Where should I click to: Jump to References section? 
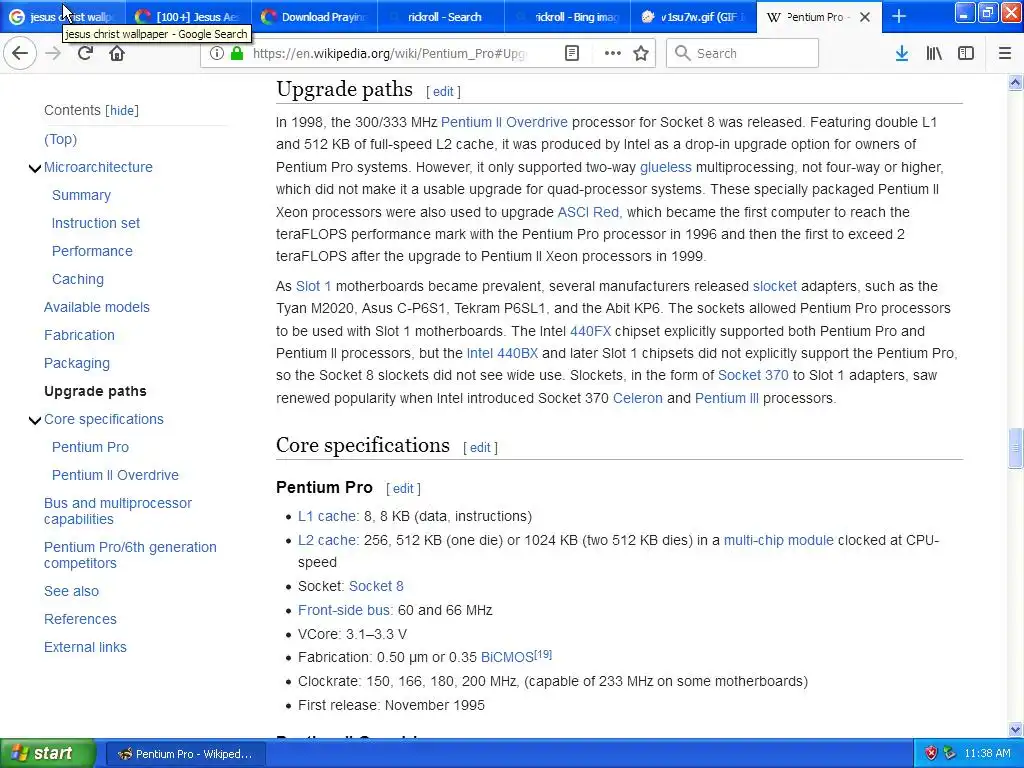coord(80,620)
